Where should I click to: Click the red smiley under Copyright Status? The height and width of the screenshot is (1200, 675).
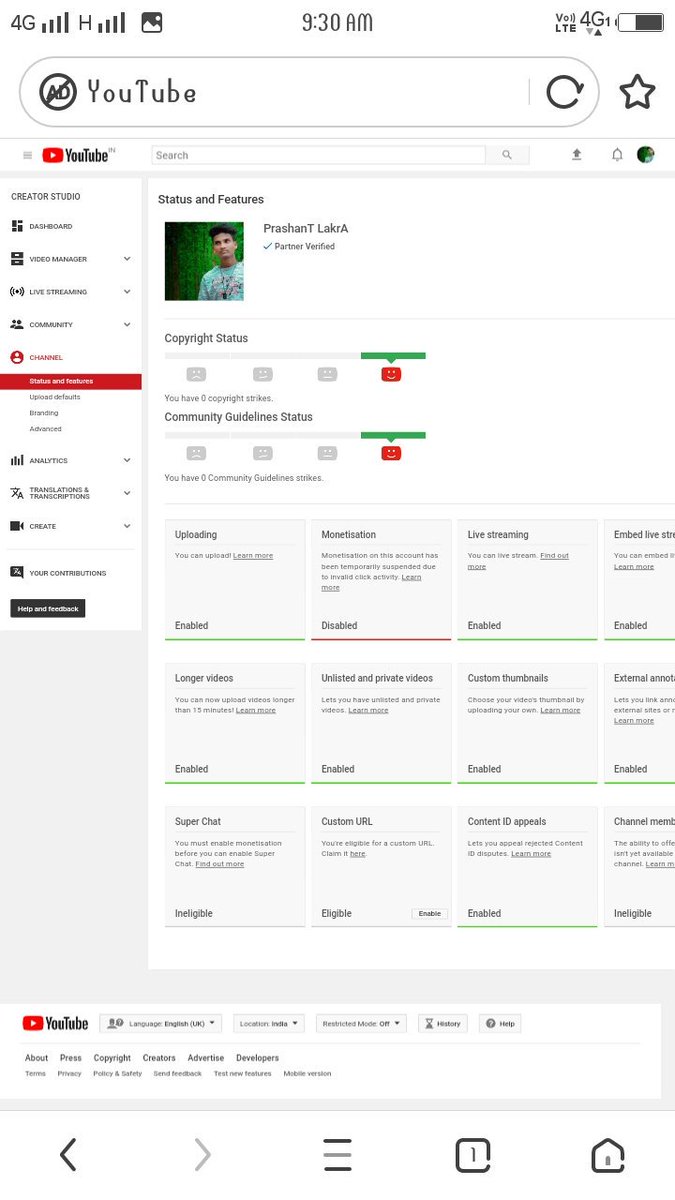[391, 374]
